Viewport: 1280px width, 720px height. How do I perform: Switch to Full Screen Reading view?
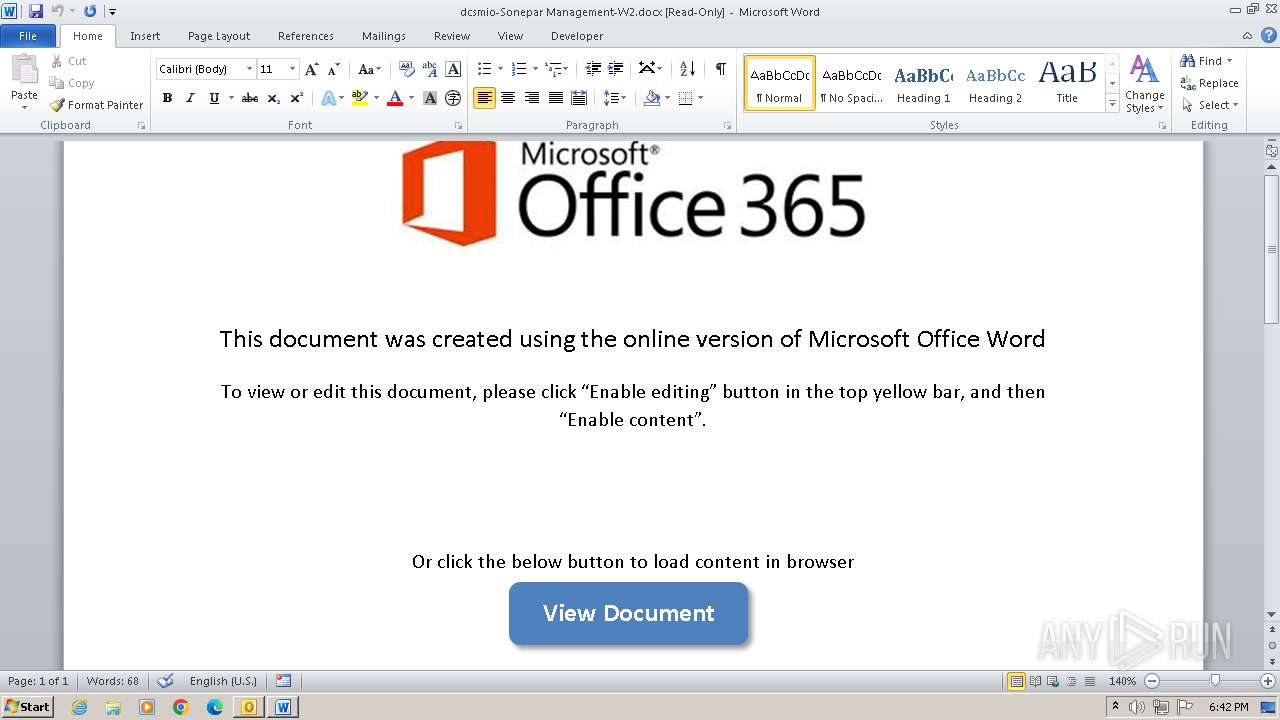point(1035,681)
